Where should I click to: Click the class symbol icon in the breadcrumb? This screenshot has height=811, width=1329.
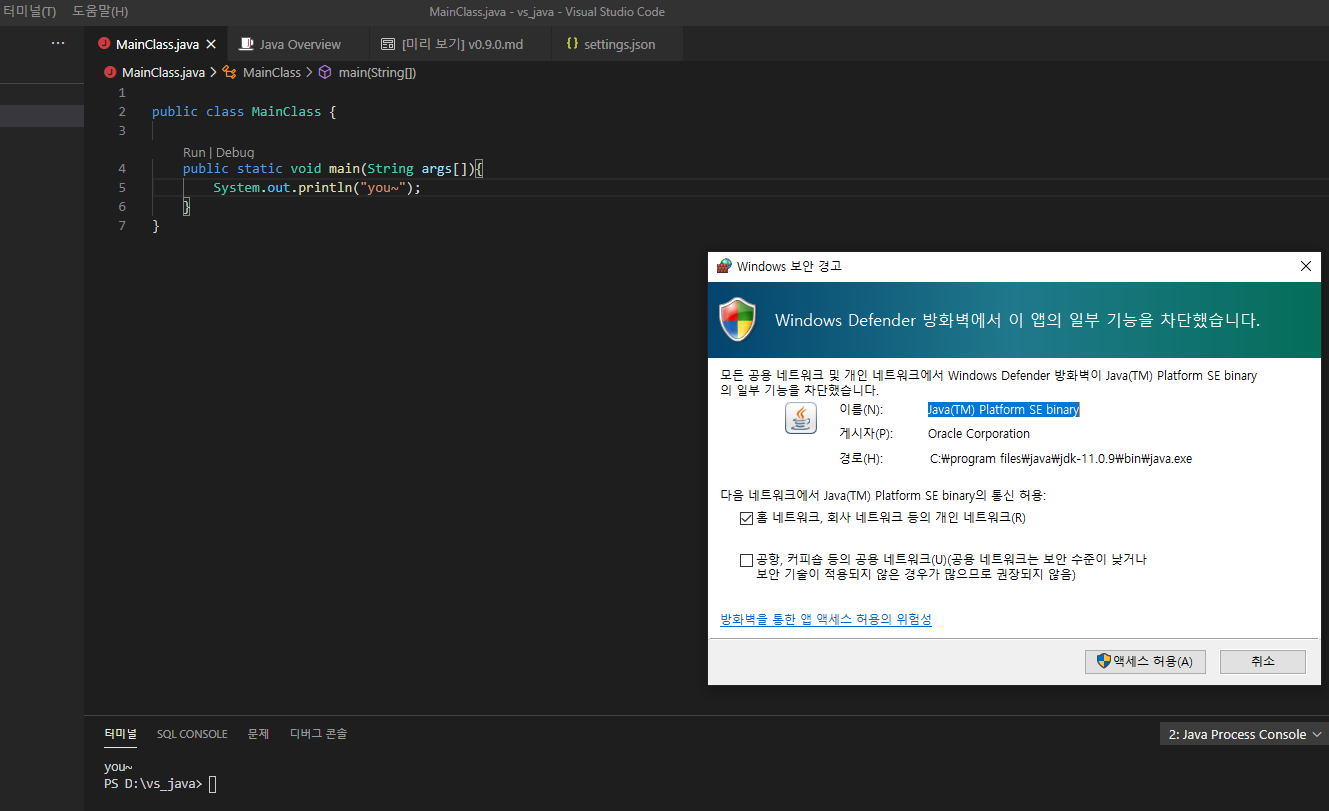coord(229,72)
